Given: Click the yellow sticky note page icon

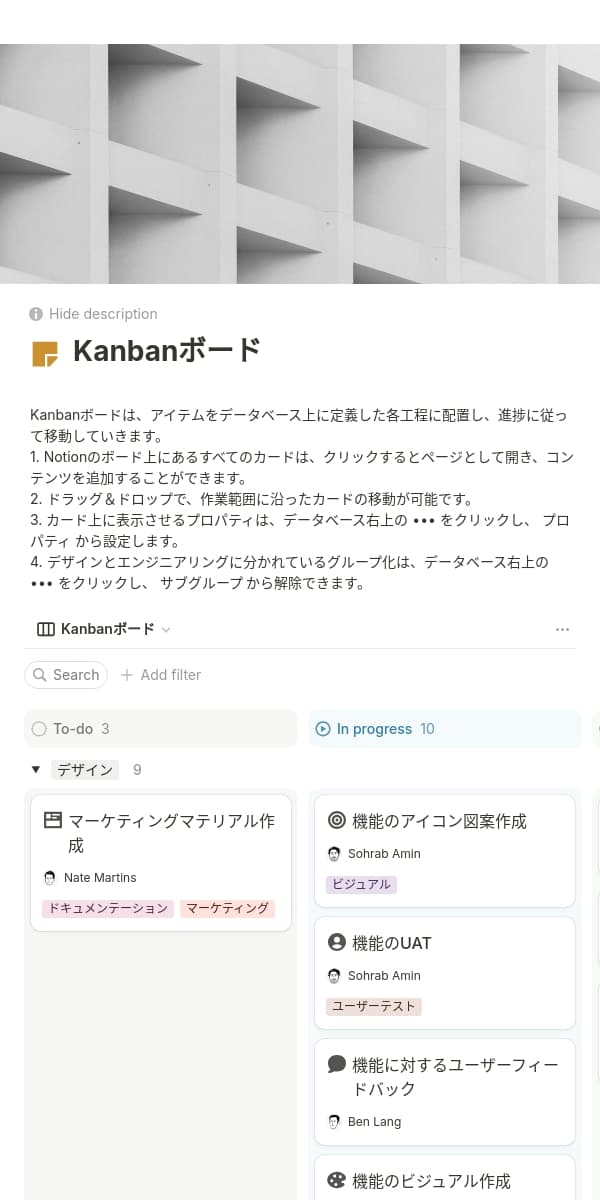Looking at the screenshot, I should tap(45, 353).
